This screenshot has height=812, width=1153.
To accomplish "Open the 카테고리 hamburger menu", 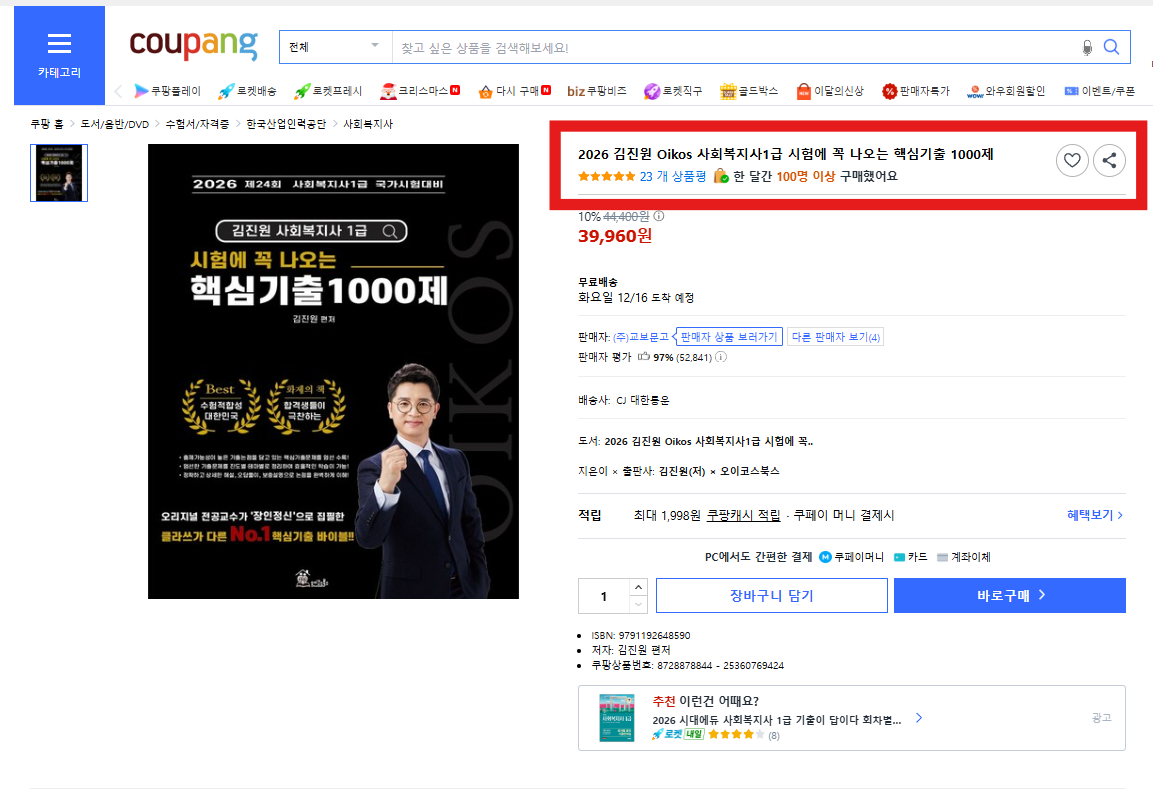I will (x=59, y=55).
